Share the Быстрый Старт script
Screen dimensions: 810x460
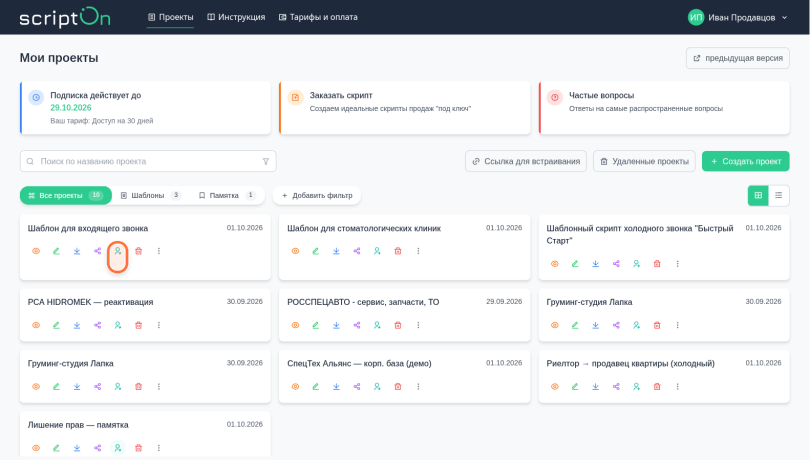616,264
